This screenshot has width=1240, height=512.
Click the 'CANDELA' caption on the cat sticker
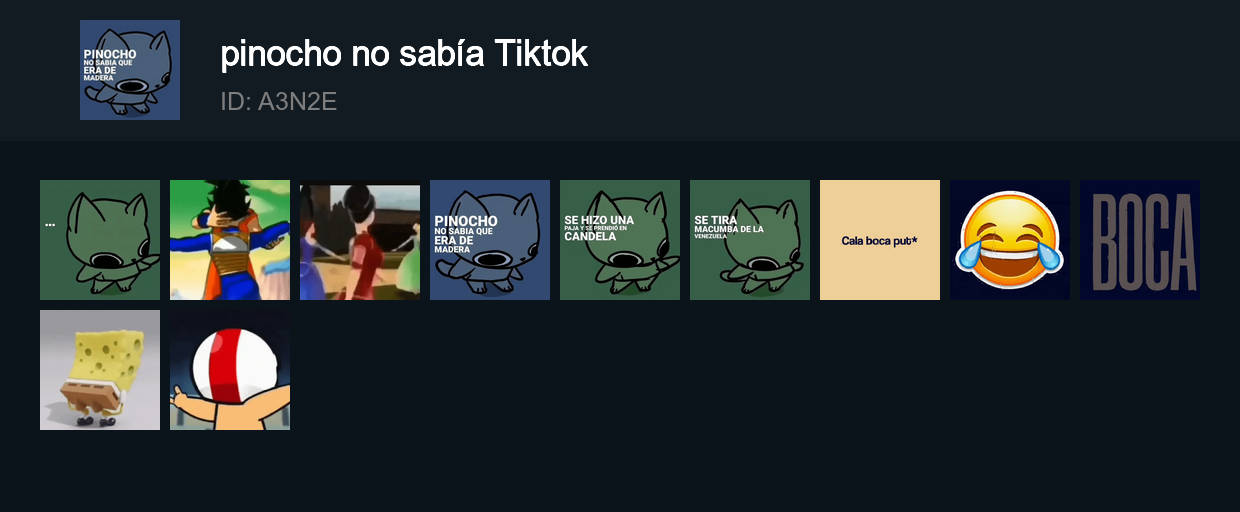tap(590, 237)
